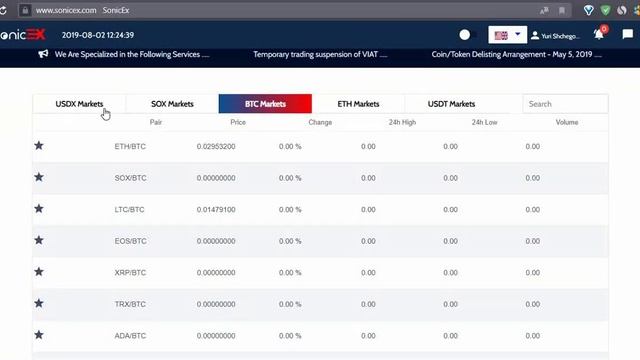
Task: Switch to the SOX Markets tab
Action: click(x=172, y=104)
